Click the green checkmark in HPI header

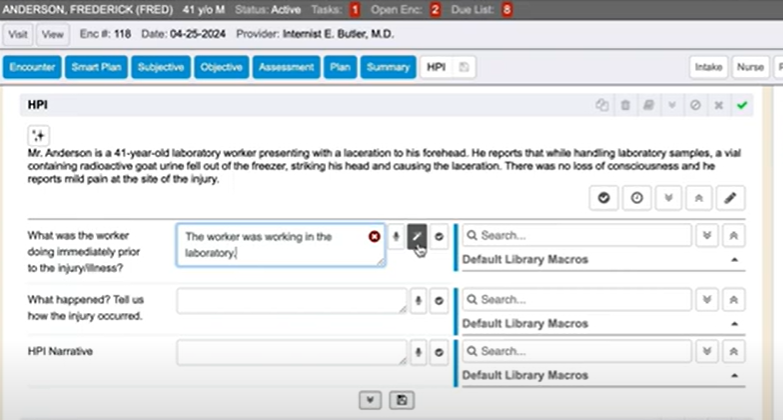(x=741, y=105)
